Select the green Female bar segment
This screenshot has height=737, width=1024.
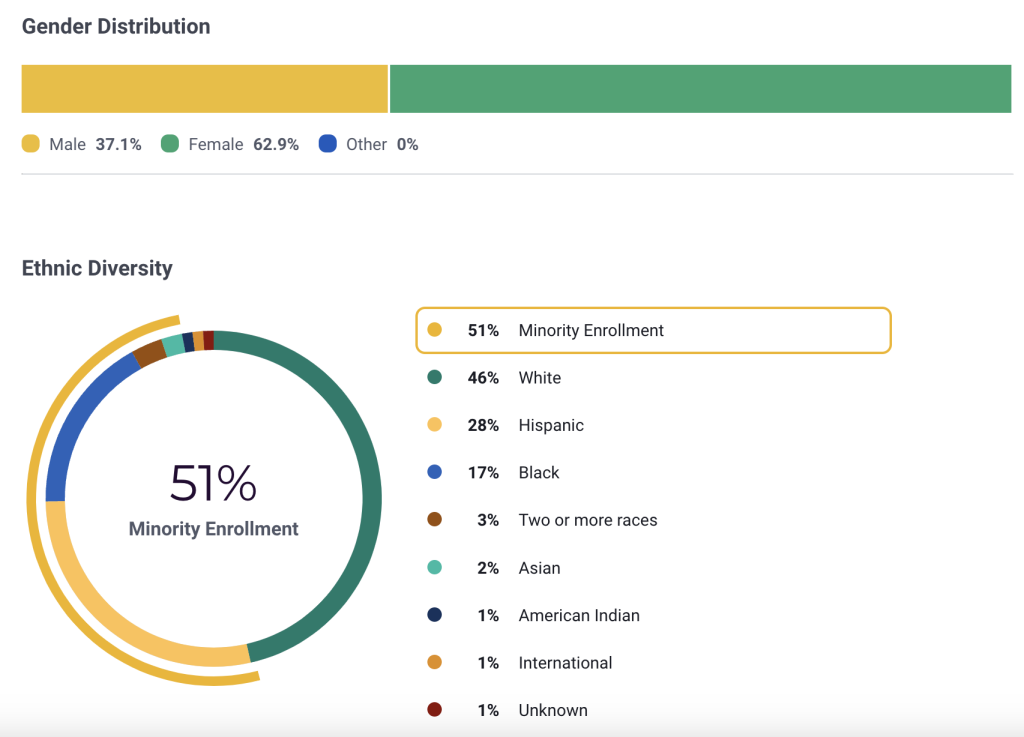pos(700,89)
